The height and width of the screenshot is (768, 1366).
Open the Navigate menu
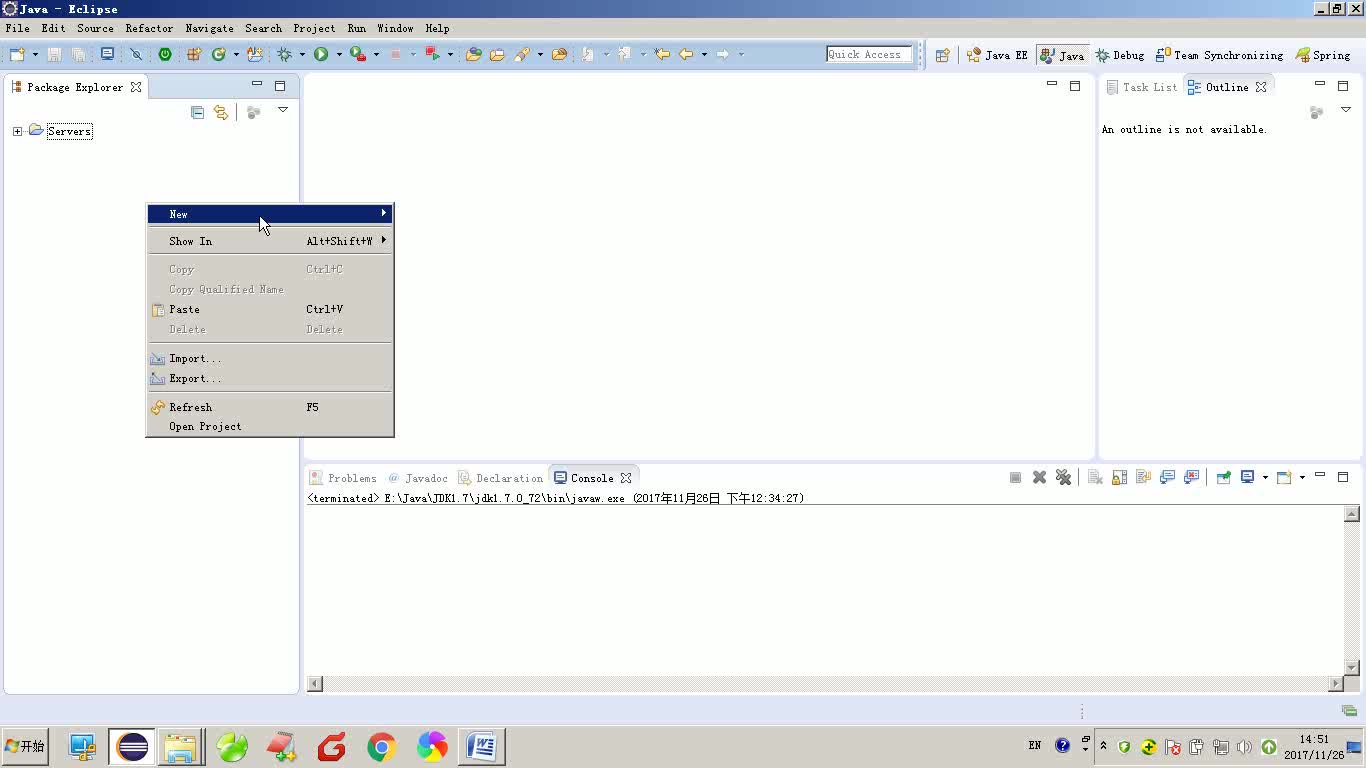pos(209,28)
